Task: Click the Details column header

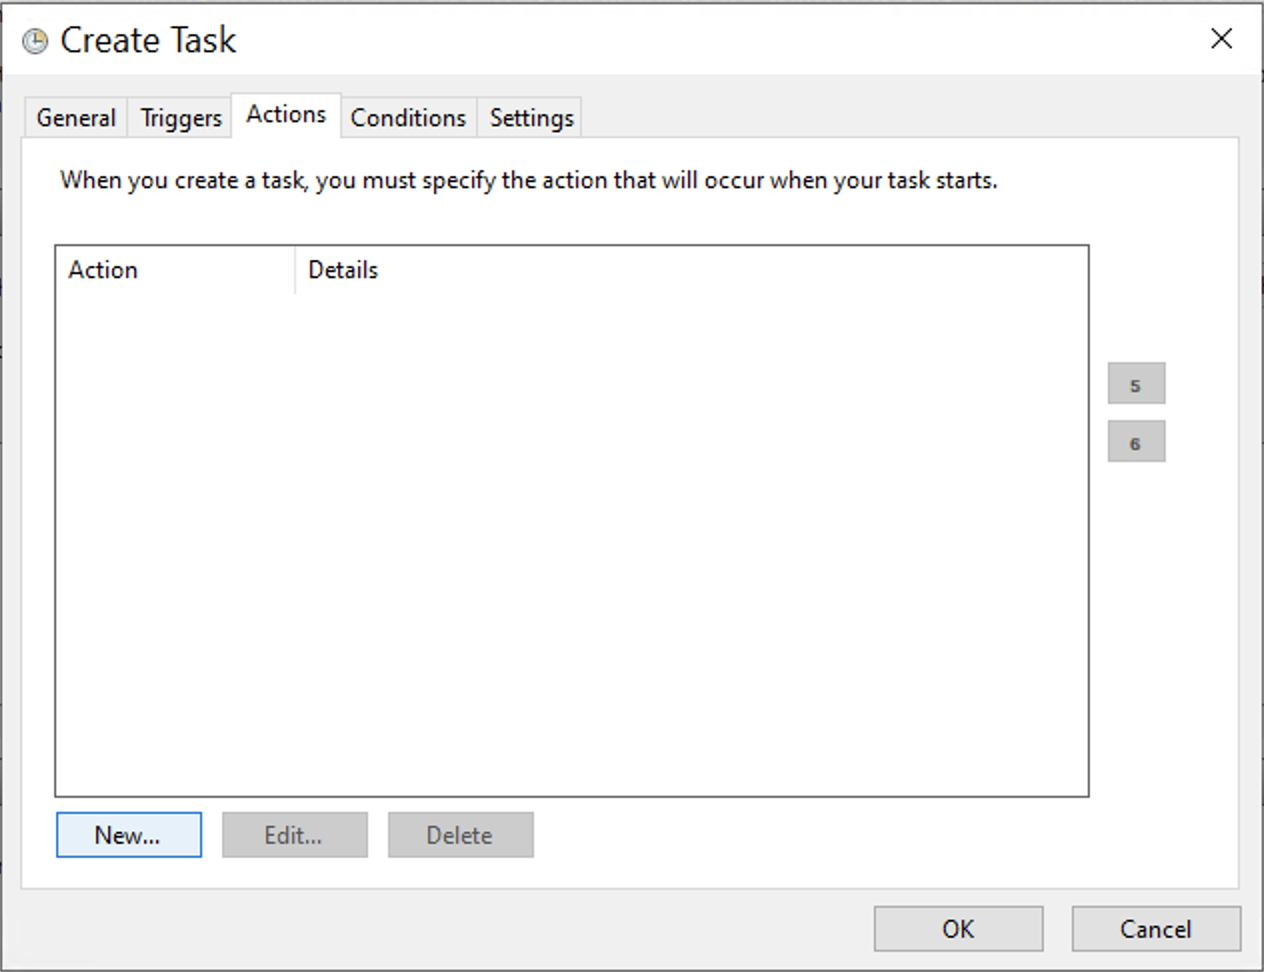Action: 342,270
